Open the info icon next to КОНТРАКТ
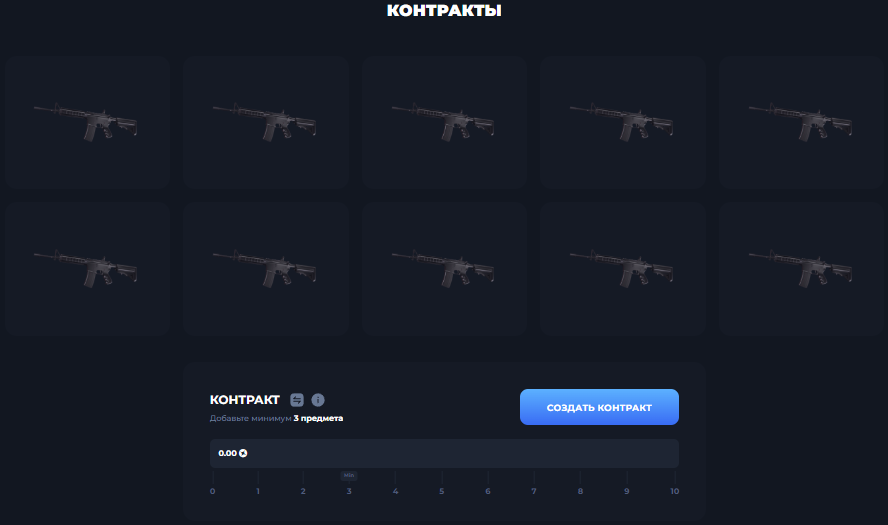Screen dimensions: 888x525 [x=318, y=400]
